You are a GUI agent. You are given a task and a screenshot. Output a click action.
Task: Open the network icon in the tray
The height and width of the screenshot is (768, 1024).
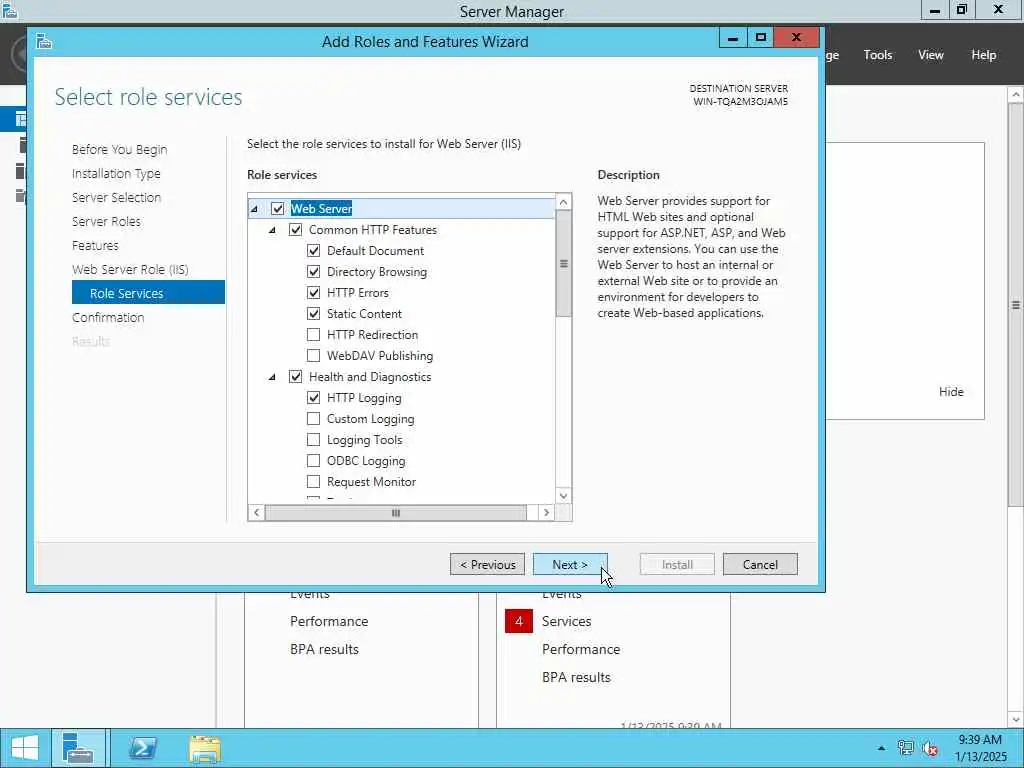(x=905, y=748)
